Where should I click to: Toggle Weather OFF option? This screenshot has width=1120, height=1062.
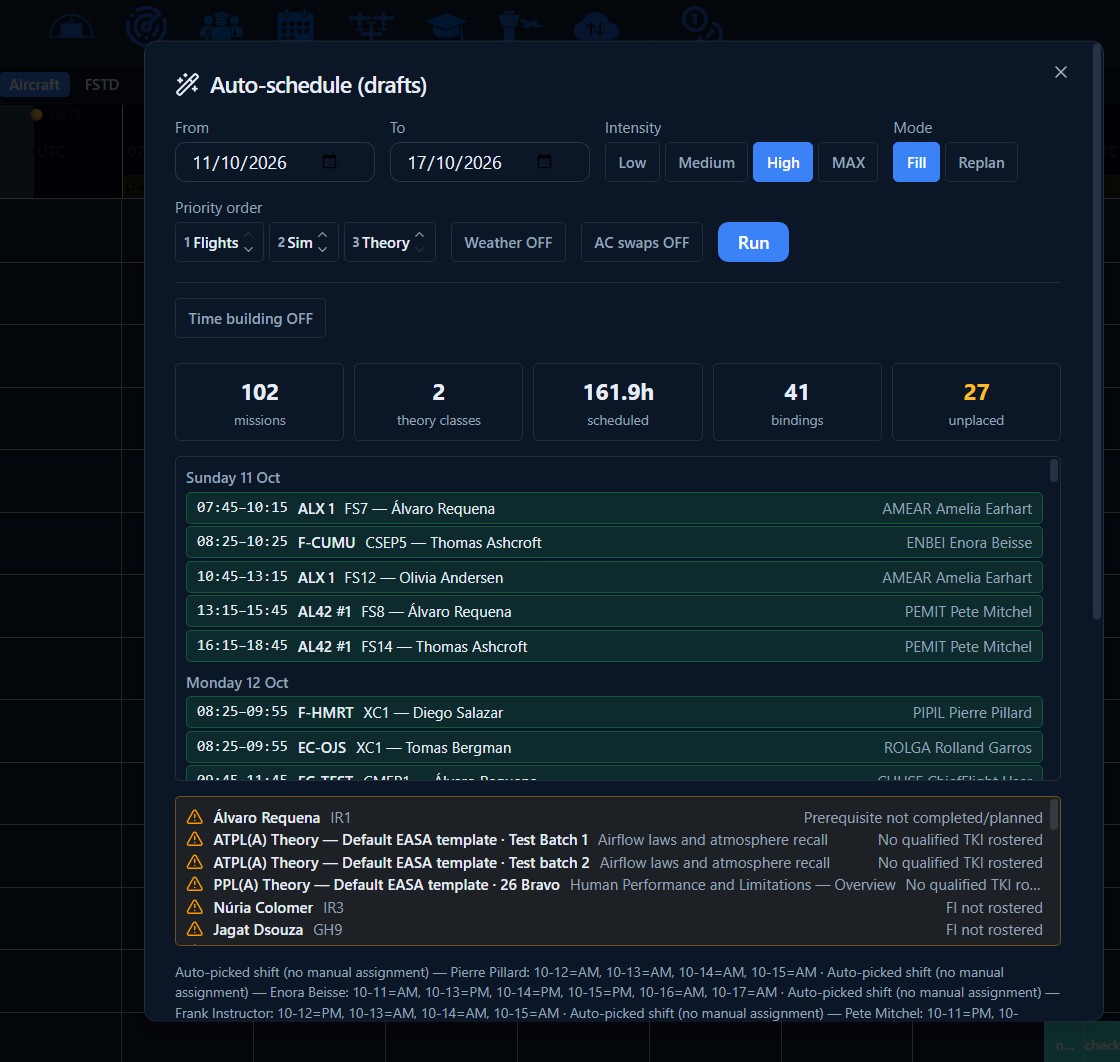(x=508, y=242)
